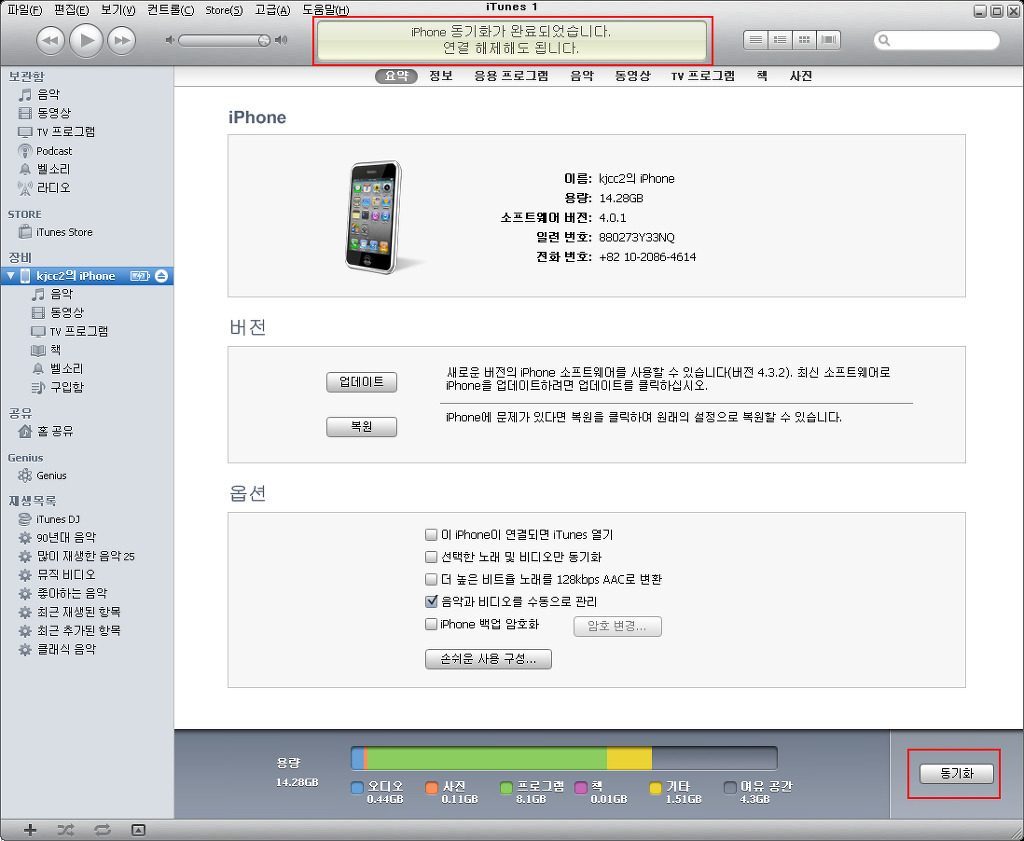Image resolution: width=1024 pixels, height=841 pixels.
Task: Switch to the Cover Flow view icon
Action: coord(828,40)
